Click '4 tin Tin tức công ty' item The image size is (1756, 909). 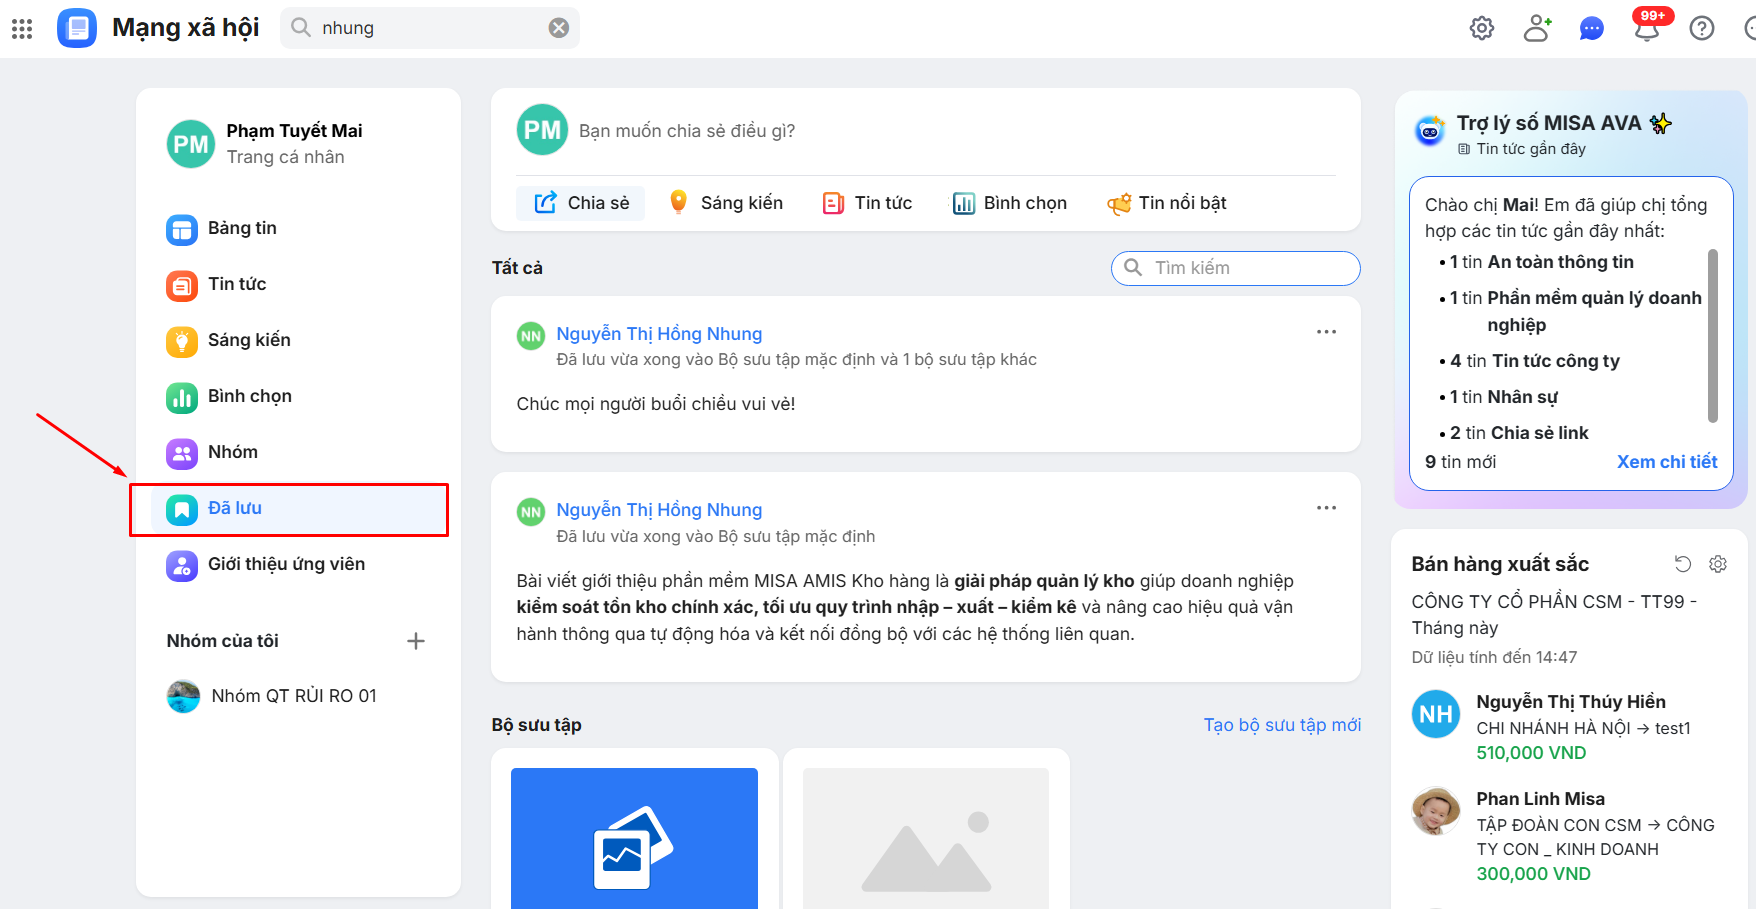[1535, 361]
